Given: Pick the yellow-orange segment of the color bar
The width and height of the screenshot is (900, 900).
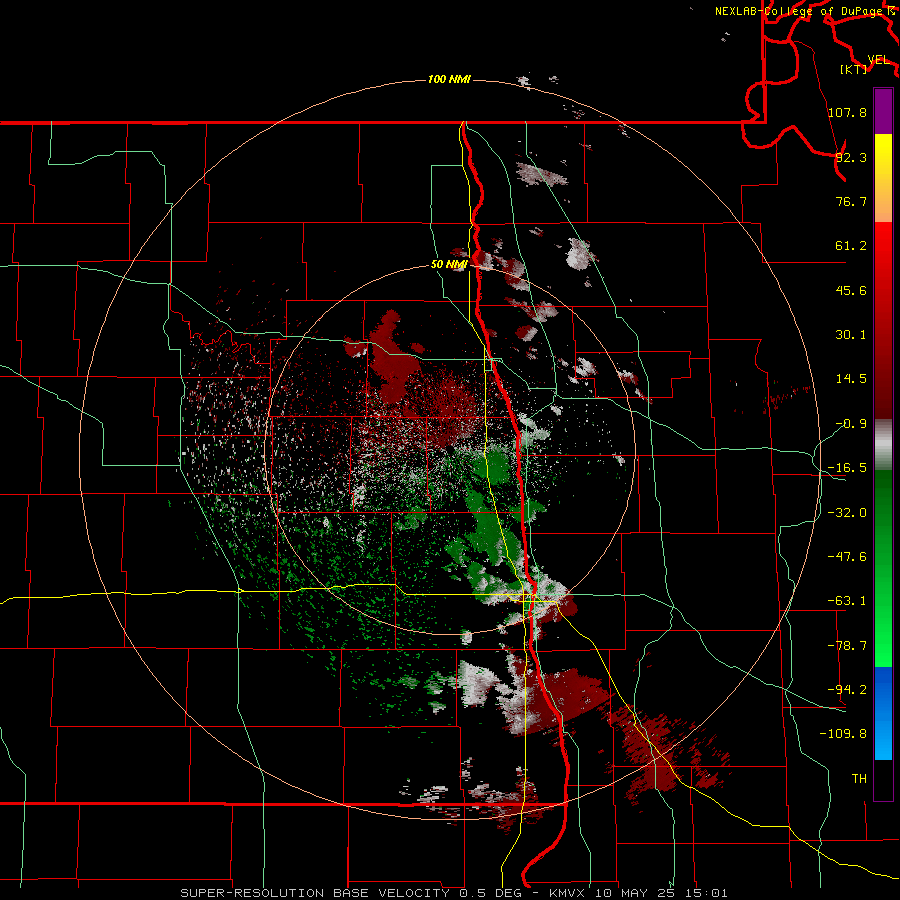Looking at the screenshot, I should click(883, 178).
